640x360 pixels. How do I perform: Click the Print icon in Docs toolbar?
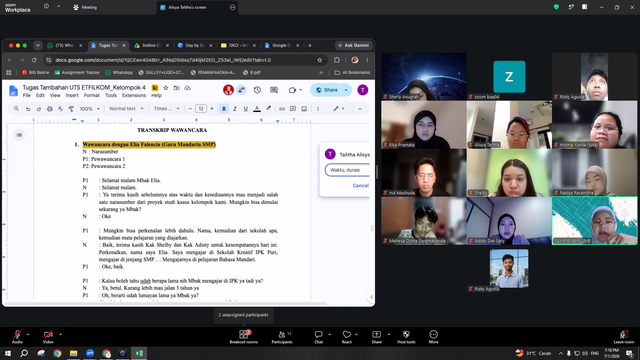coord(50,109)
